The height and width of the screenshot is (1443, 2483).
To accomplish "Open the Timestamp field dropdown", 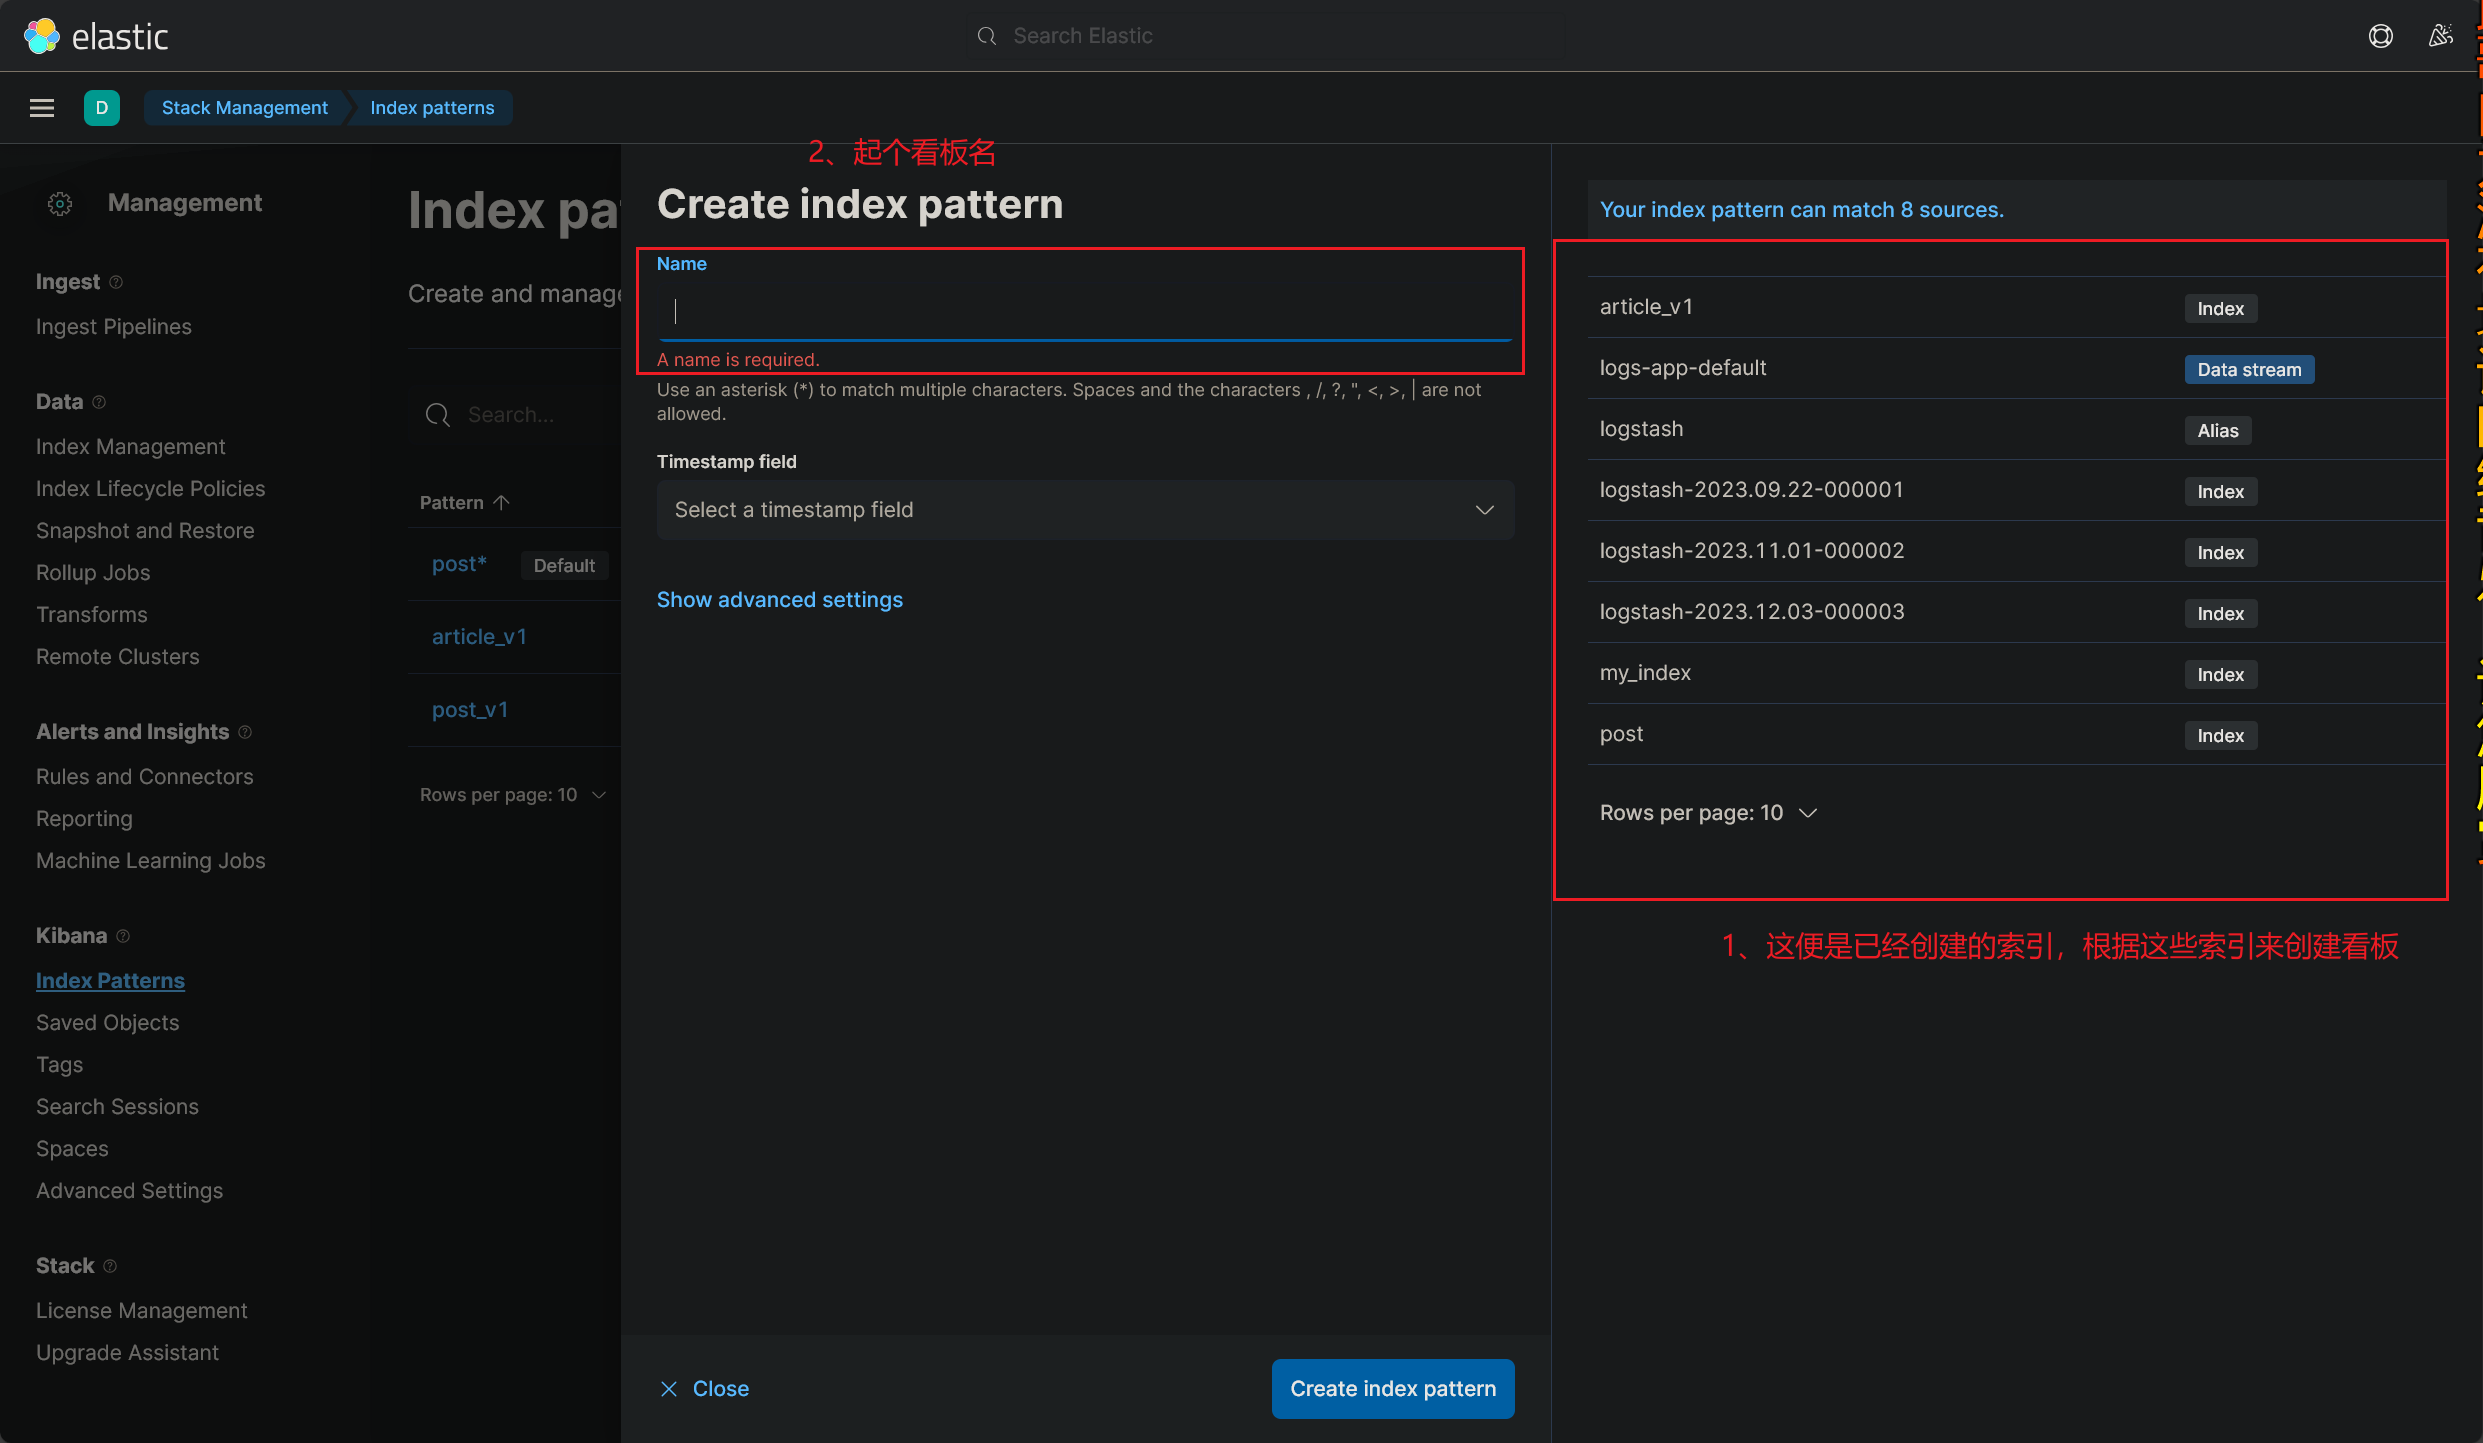I will (x=1085, y=510).
